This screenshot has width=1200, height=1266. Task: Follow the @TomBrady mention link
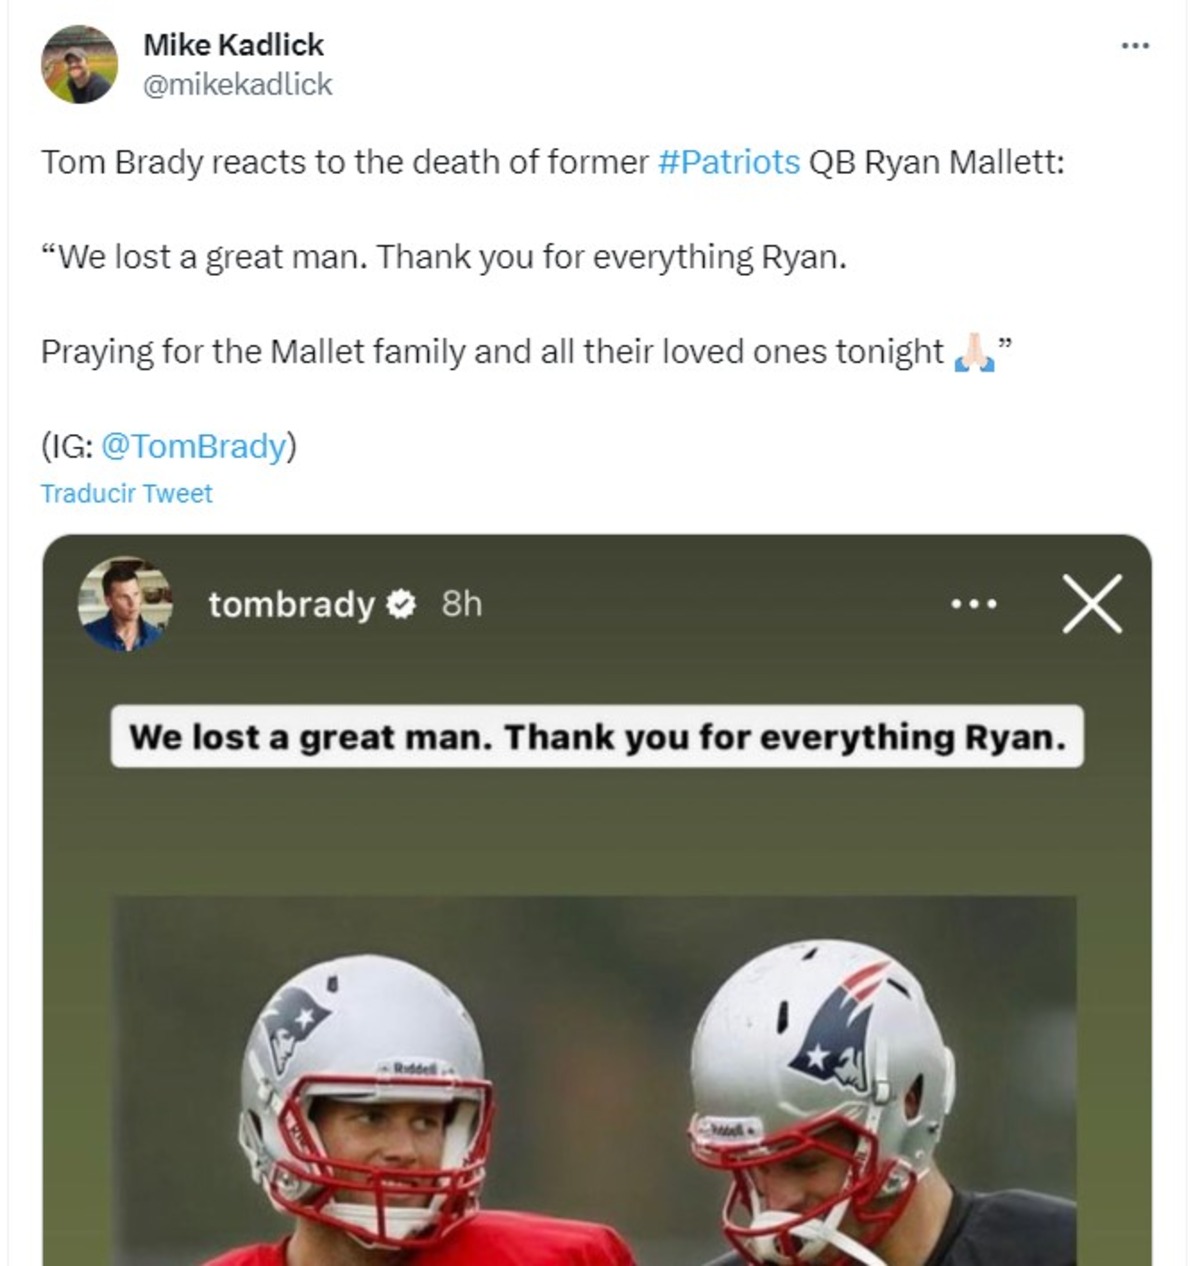[194, 446]
